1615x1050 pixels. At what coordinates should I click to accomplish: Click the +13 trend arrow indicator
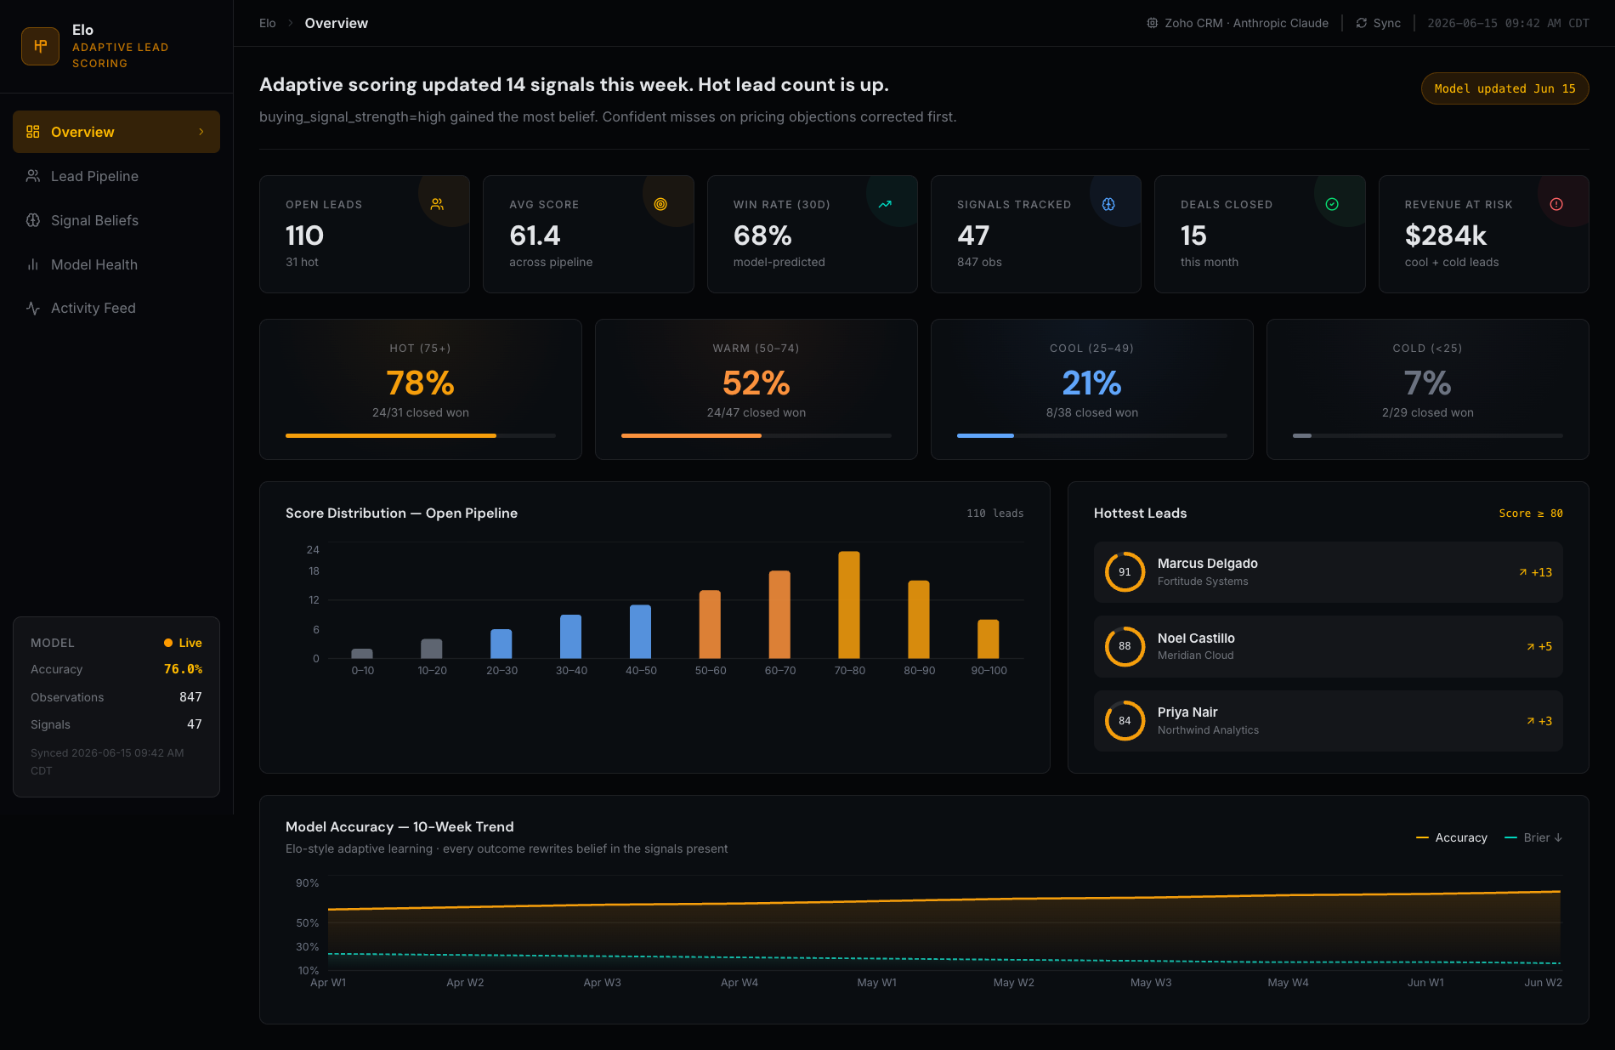point(1535,572)
